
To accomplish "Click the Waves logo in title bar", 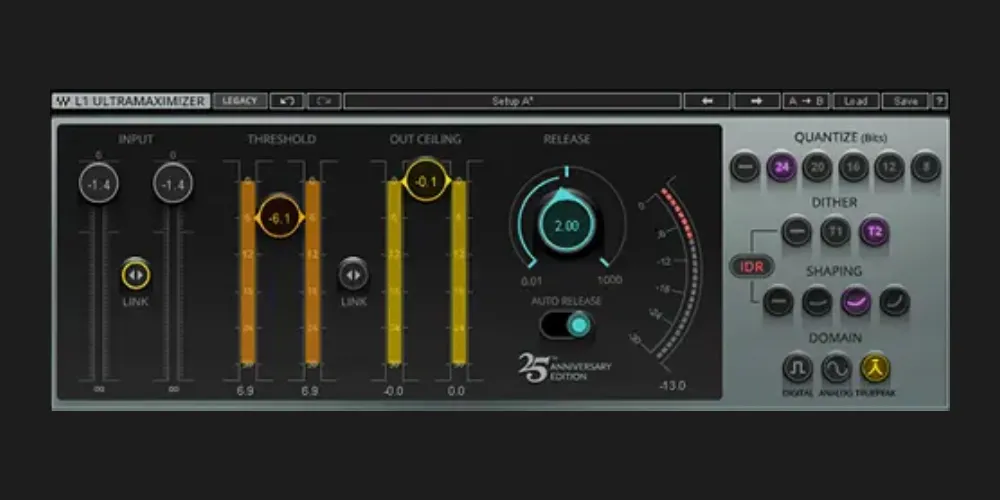I will (62, 101).
